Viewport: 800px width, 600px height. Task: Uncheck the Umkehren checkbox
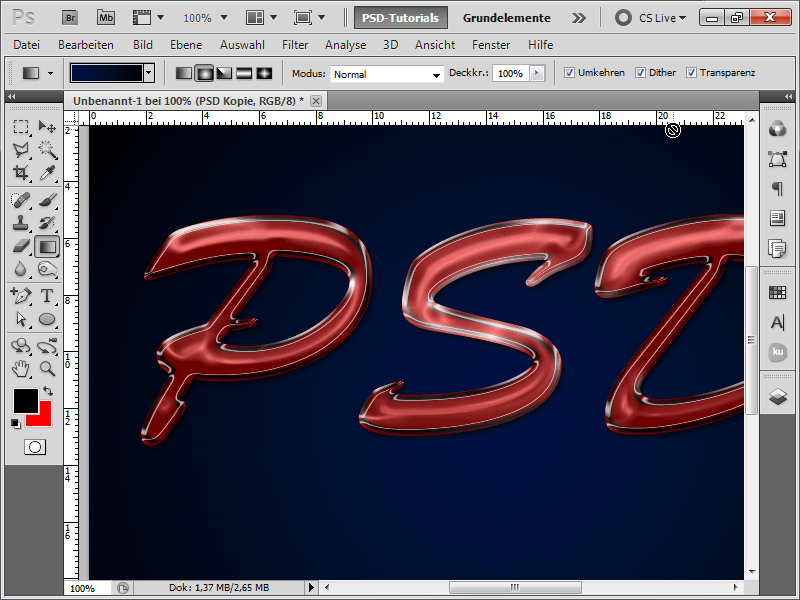(x=569, y=73)
